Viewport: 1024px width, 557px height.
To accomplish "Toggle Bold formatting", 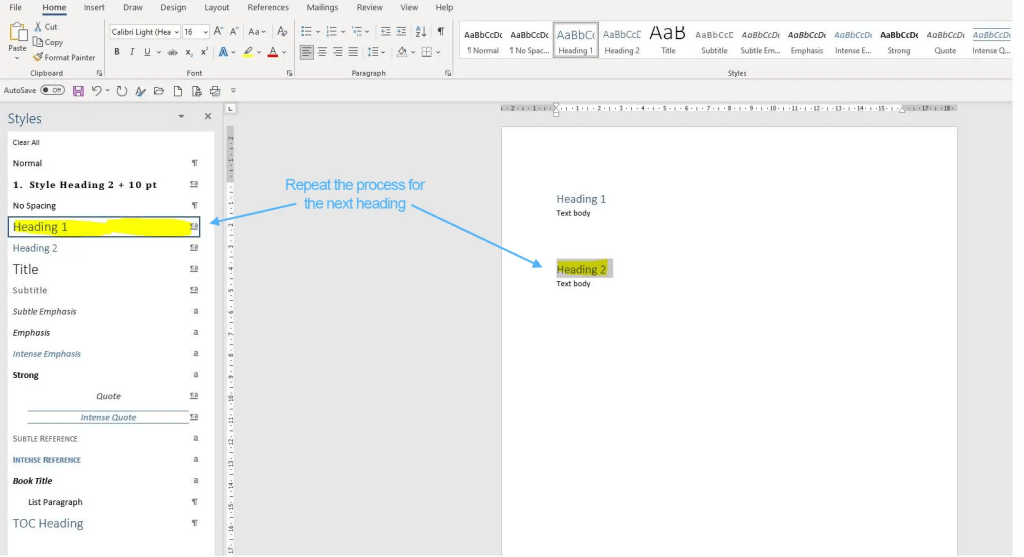I will point(117,52).
